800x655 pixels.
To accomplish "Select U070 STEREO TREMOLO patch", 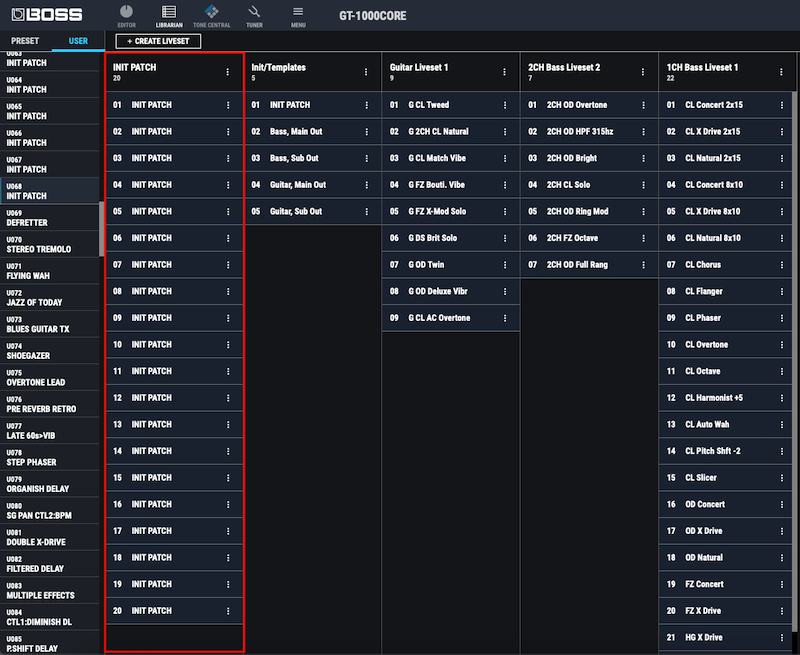I will 49,244.
